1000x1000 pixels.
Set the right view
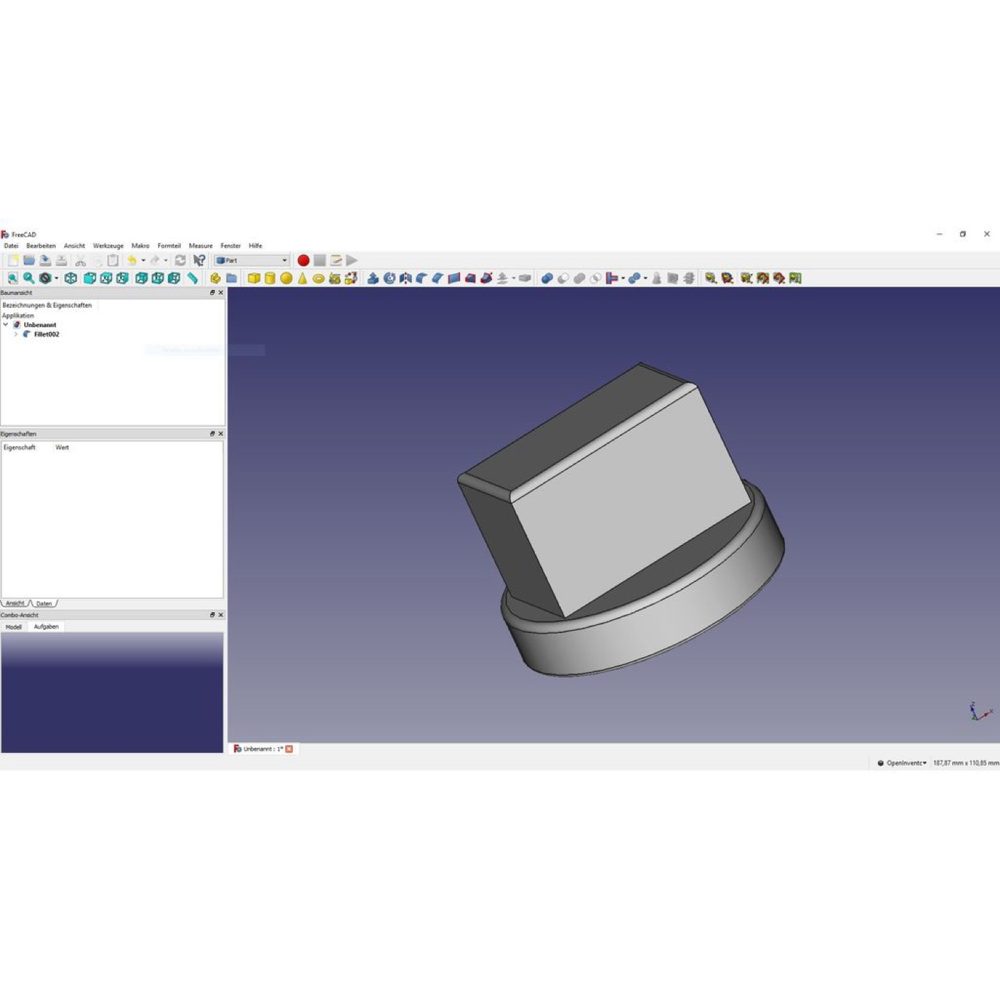point(122,278)
